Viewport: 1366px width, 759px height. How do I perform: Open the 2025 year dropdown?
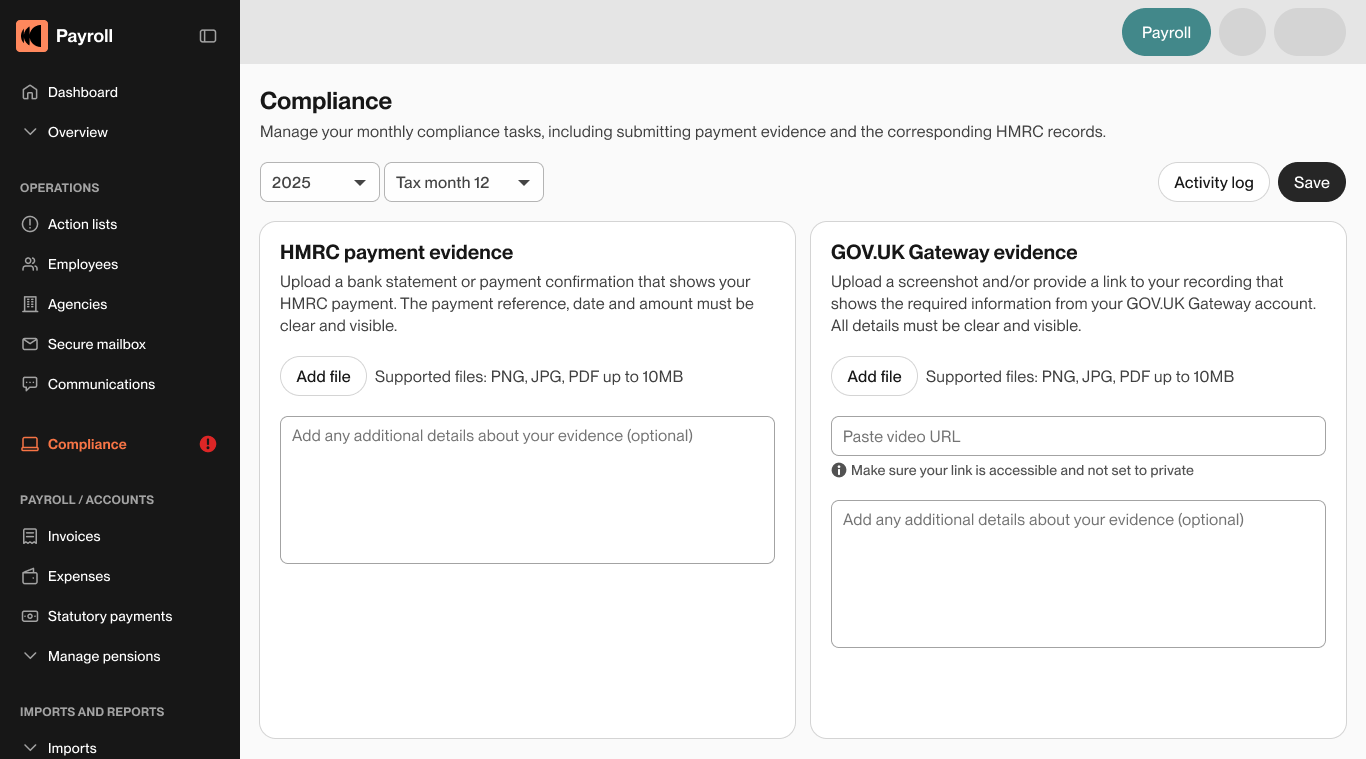(319, 182)
